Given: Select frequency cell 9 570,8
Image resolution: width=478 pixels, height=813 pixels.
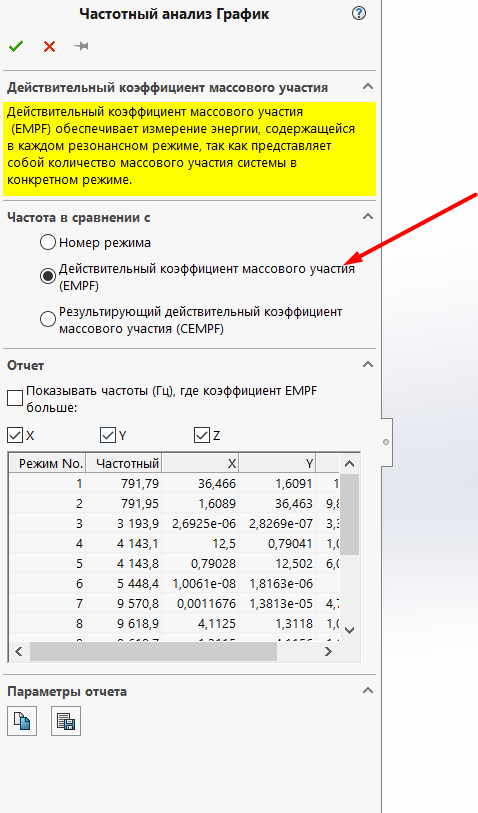Looking at the screenshot, I should [x=123, y=604].
